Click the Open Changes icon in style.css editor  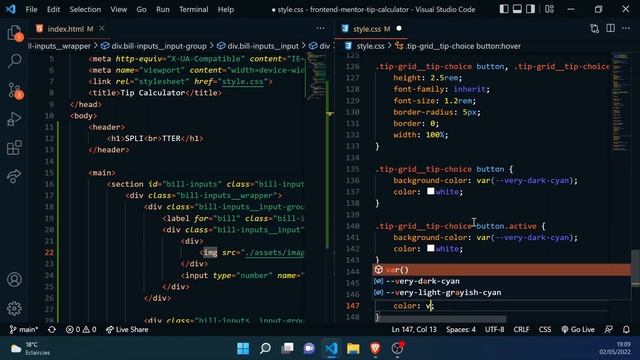click(595, 29)
